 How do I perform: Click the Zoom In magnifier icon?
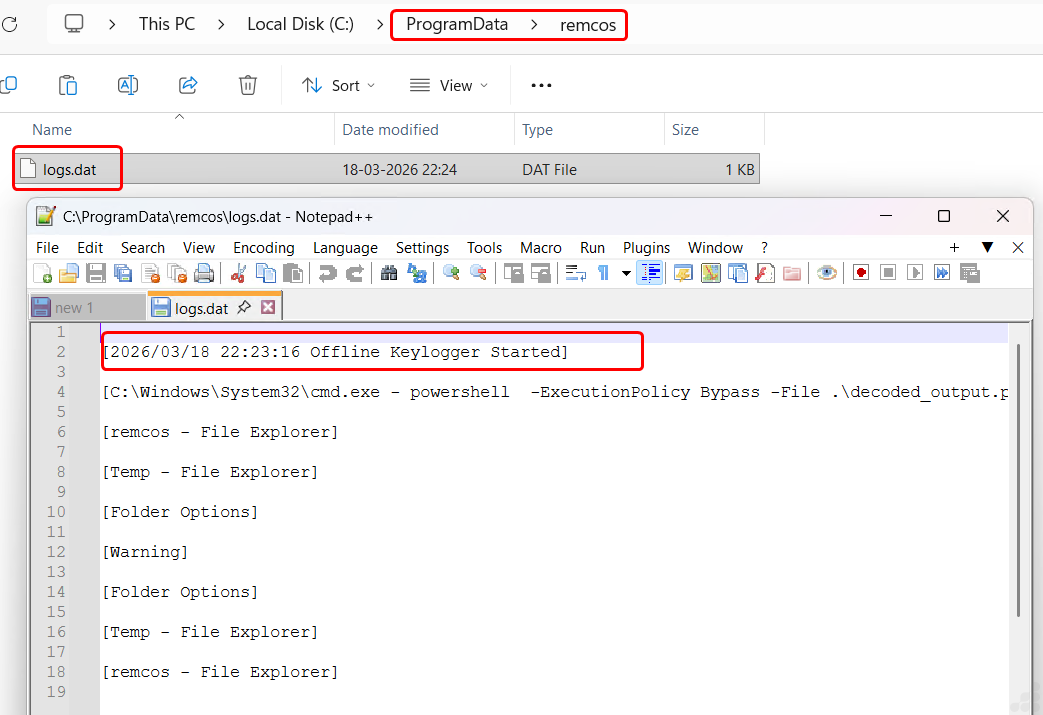tap(451, 273)
